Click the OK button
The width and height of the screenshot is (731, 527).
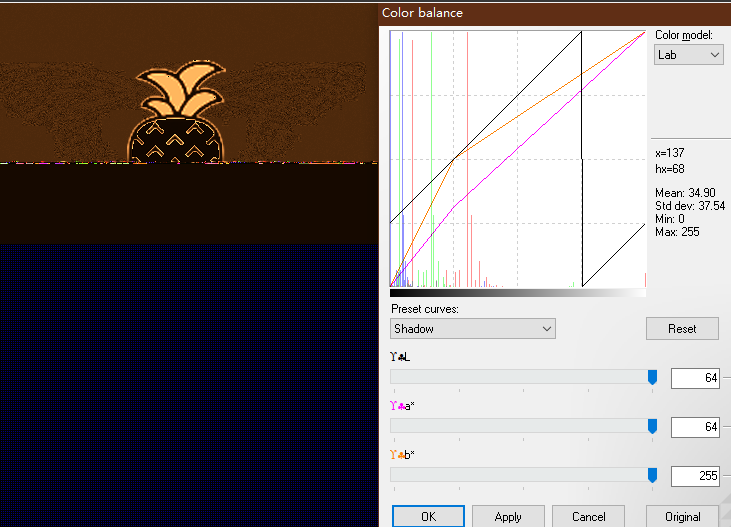pos(428,516)
